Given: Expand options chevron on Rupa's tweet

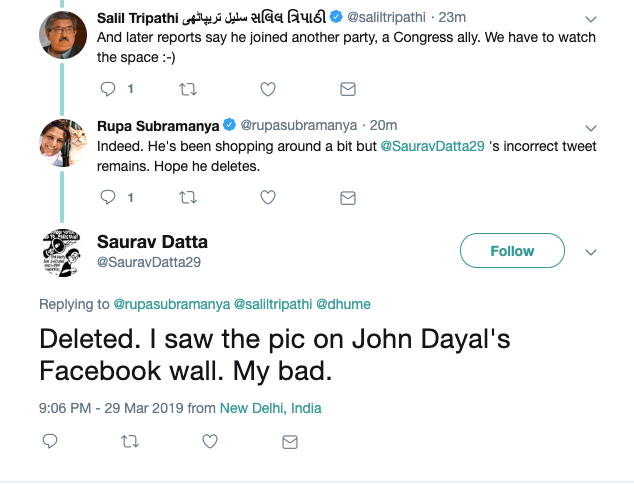Looking at the screenshot, I should pyautogui.click(x=590, y=128).
